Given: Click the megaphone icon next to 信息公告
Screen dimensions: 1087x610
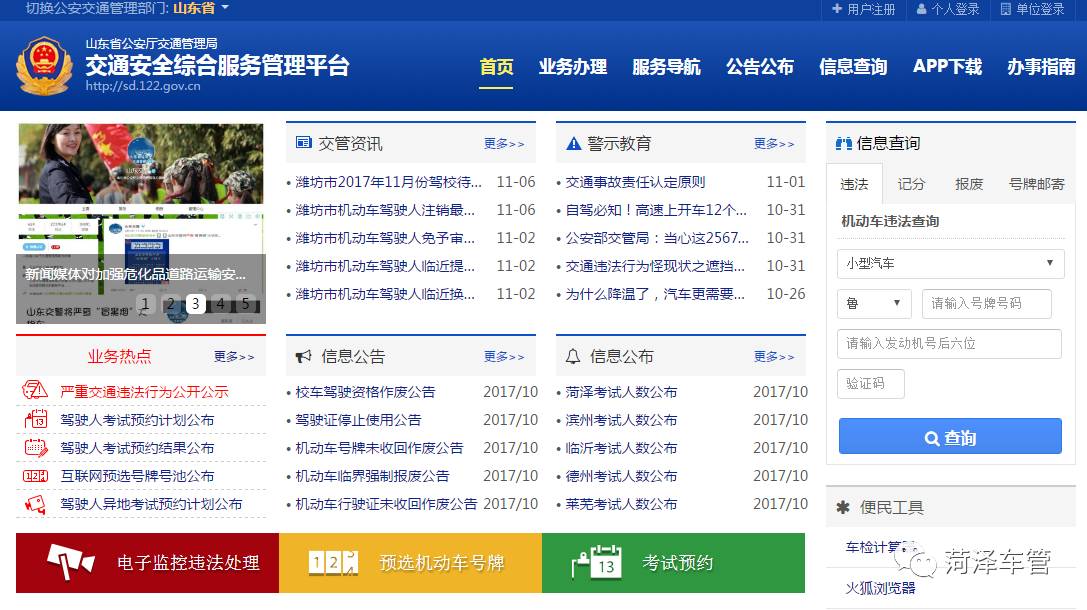Looking at the screenshot, I should (x=302, y=355).
